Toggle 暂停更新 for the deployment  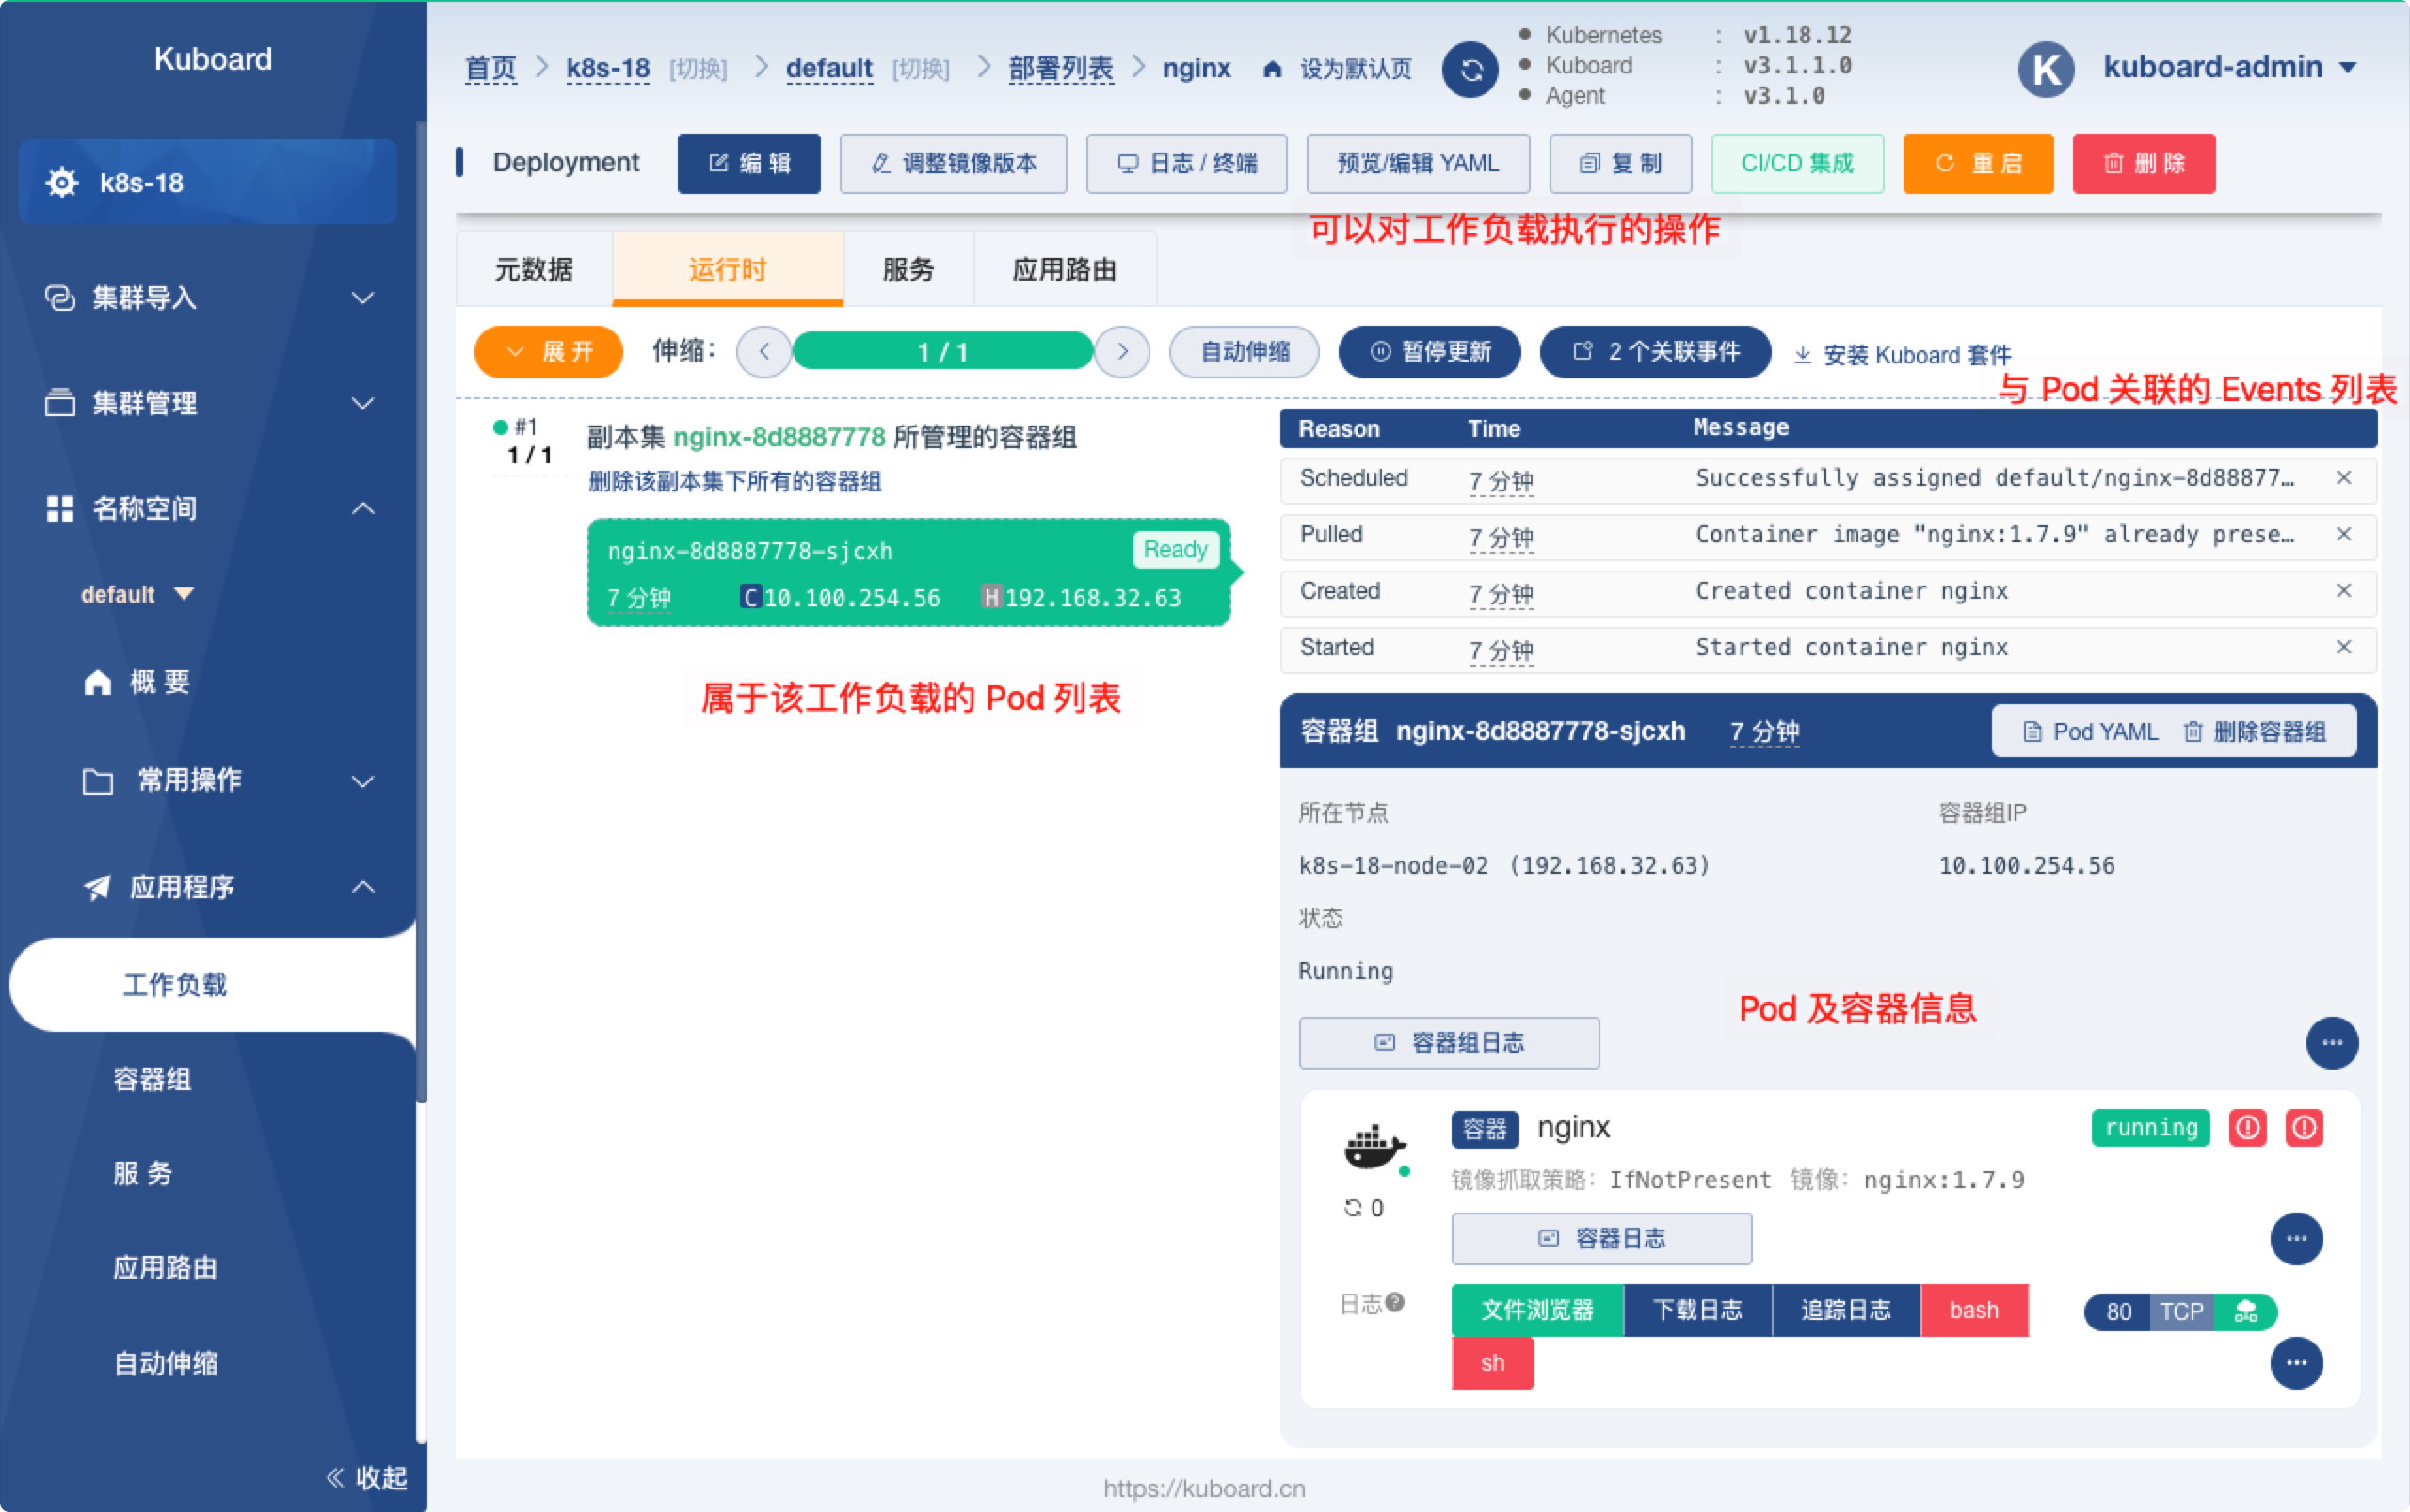pyautogui.click(x=1429, y=352)
